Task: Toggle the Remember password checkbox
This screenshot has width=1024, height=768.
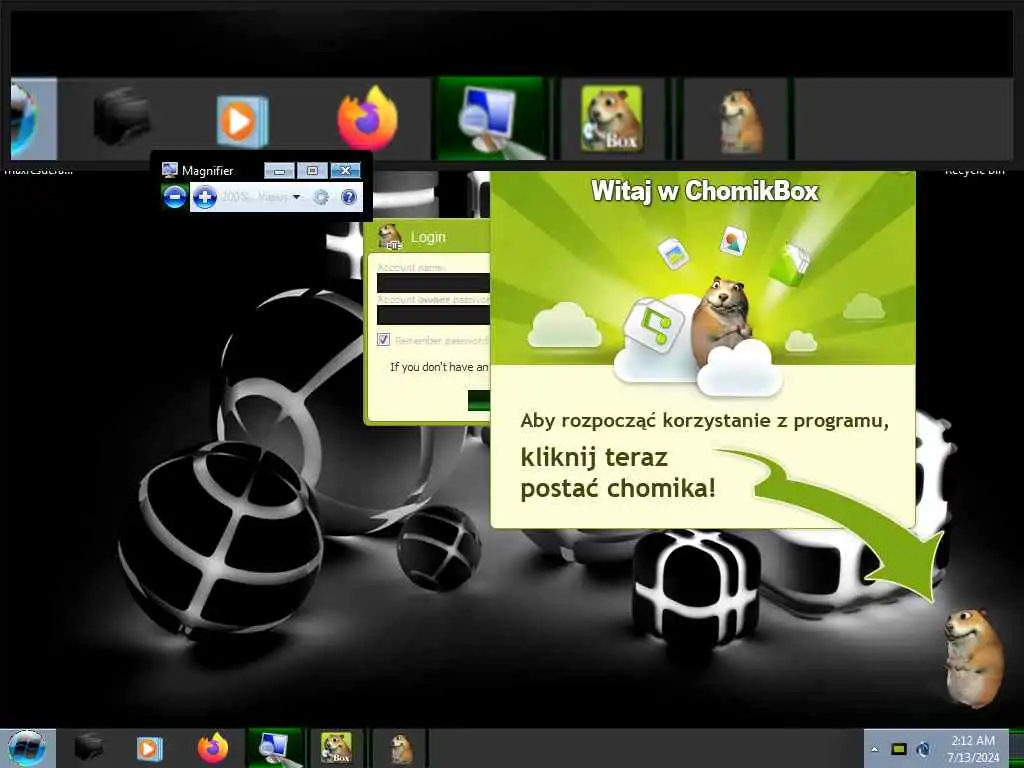Action: (x=383, y=340)
